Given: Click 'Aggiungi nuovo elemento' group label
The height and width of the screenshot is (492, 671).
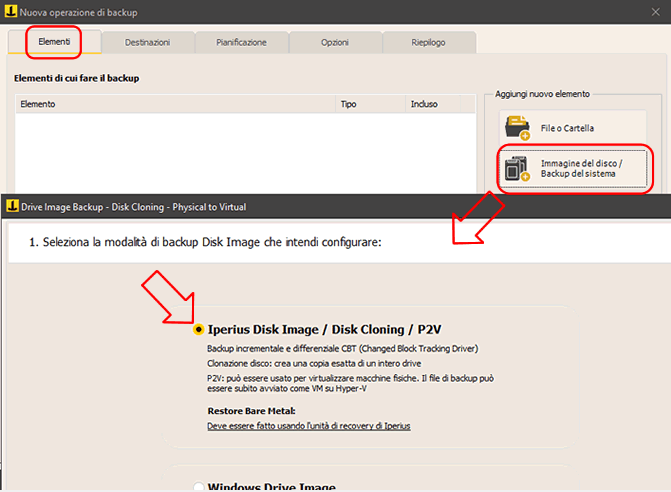Looking at the screenshot, I should [x=542, y=94].
